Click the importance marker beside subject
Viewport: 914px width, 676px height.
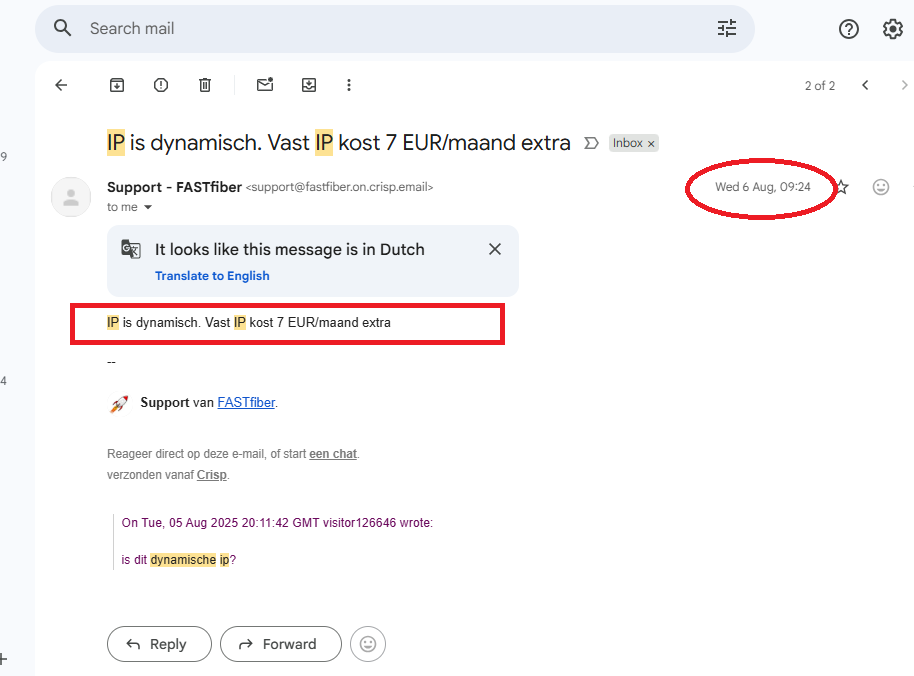point(591,143)
